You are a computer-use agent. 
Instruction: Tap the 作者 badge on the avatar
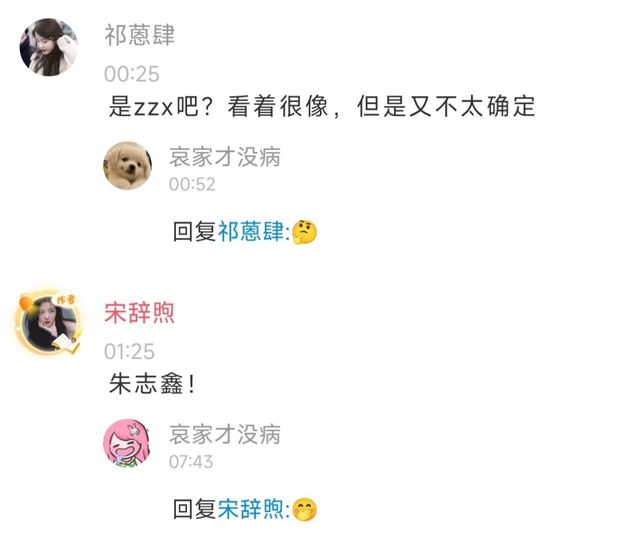pos(67,300)
